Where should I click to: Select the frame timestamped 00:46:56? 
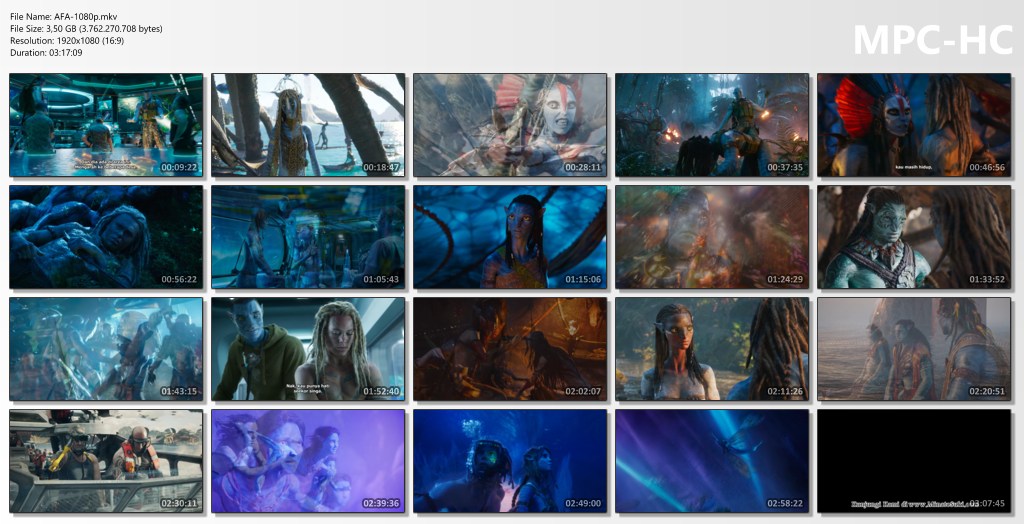click(913, 125)
